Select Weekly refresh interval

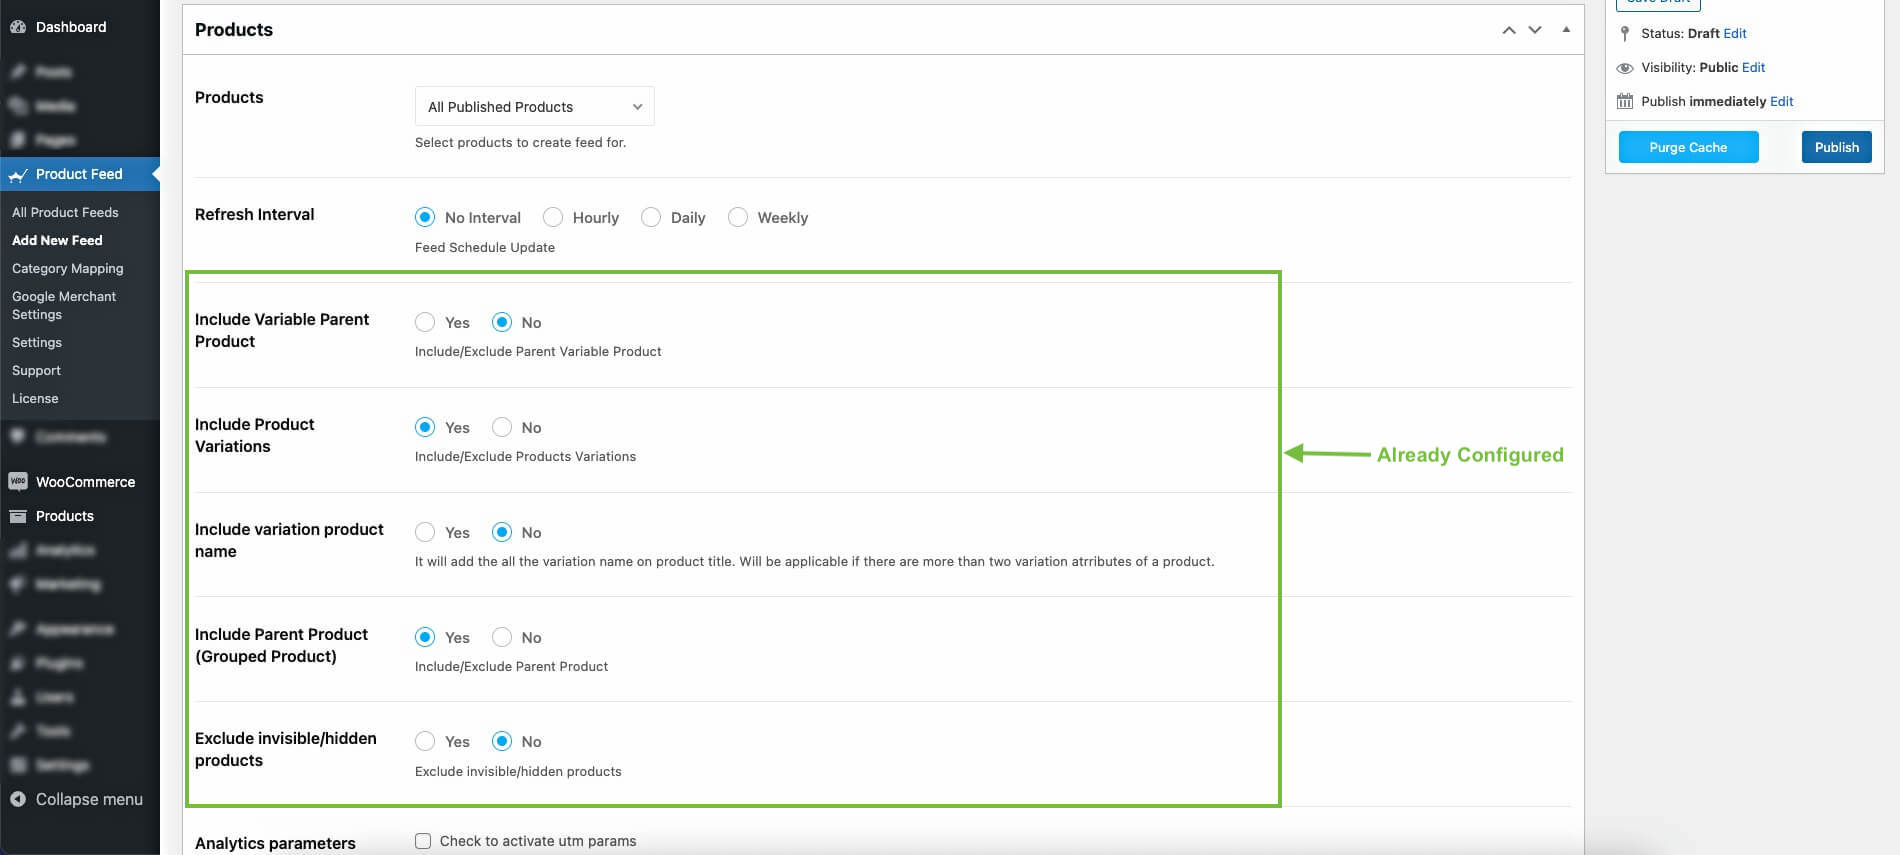(x=738, y=217)
